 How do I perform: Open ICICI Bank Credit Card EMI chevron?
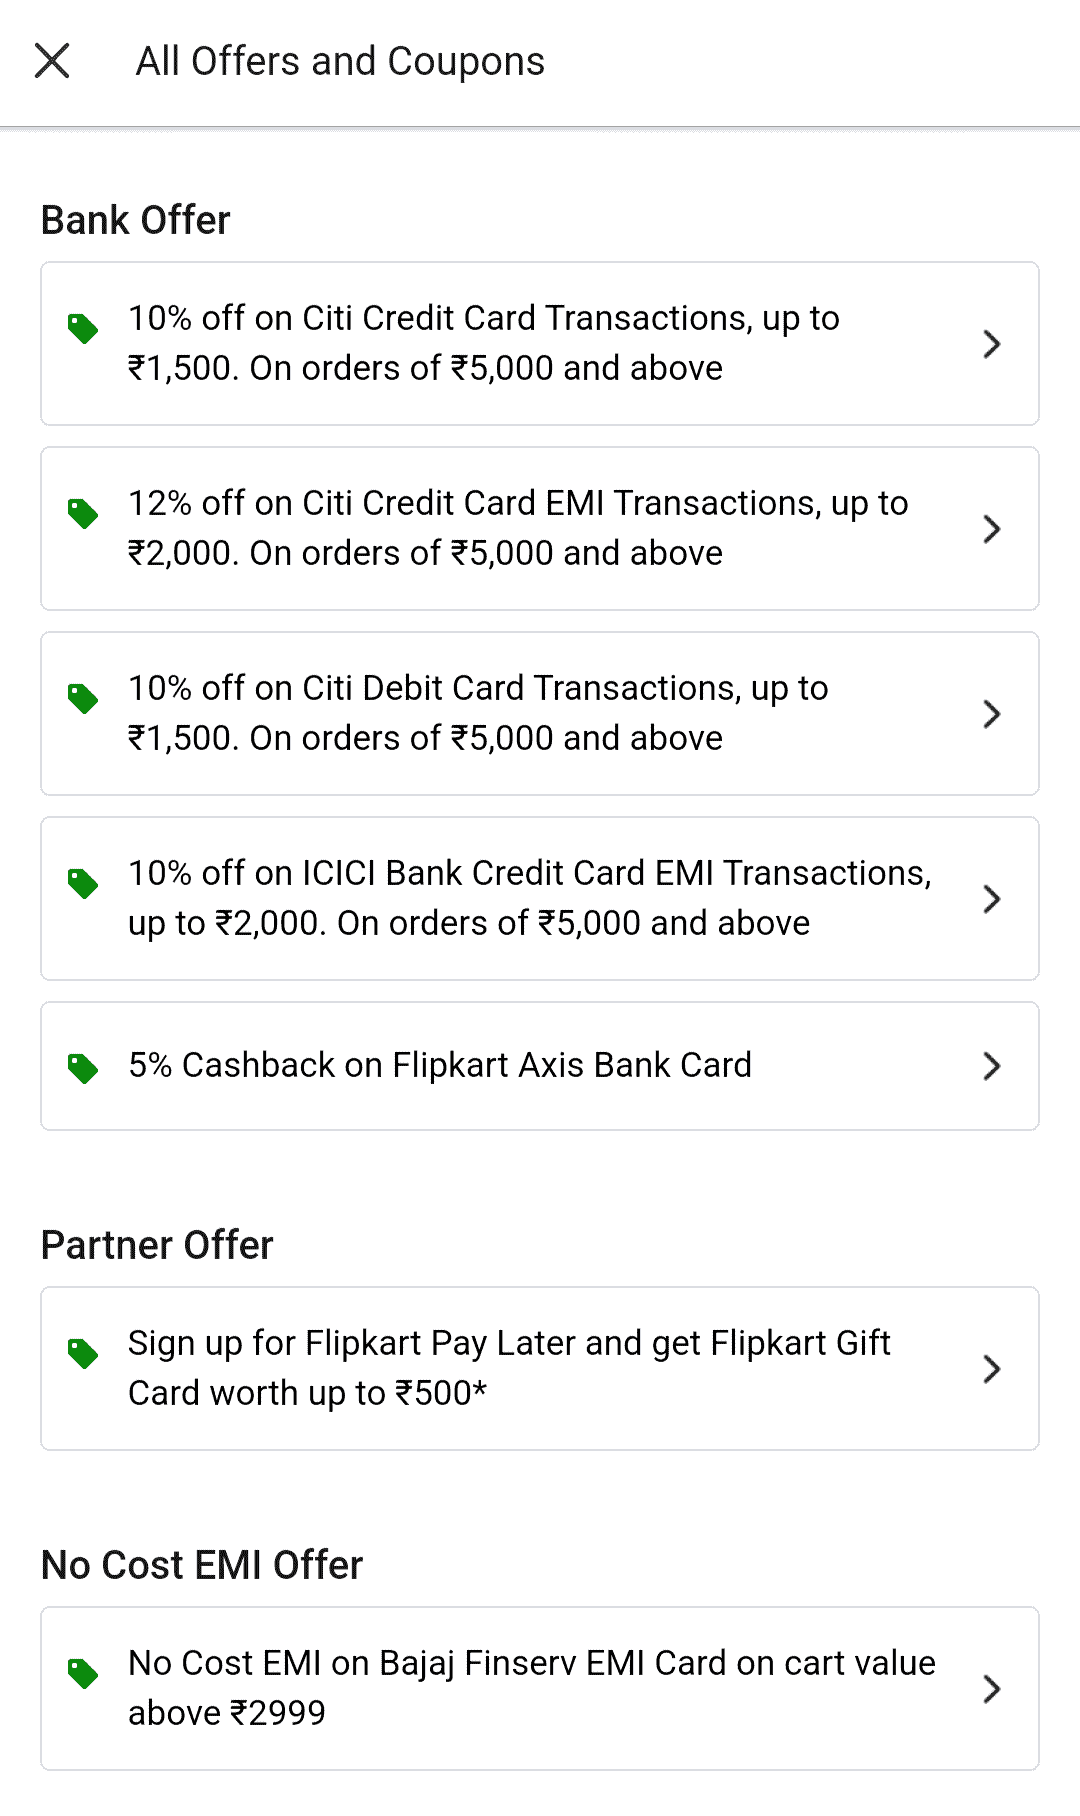pos(991,899)
